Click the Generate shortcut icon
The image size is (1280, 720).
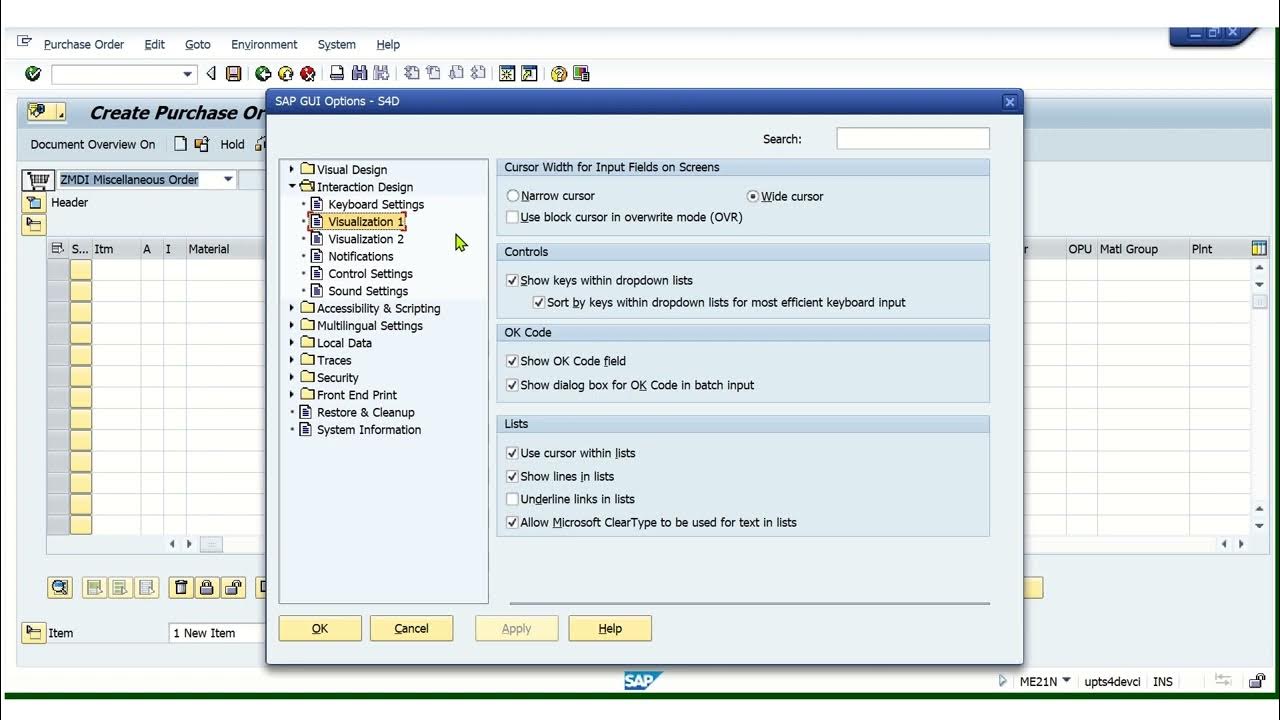pos(529,74)
